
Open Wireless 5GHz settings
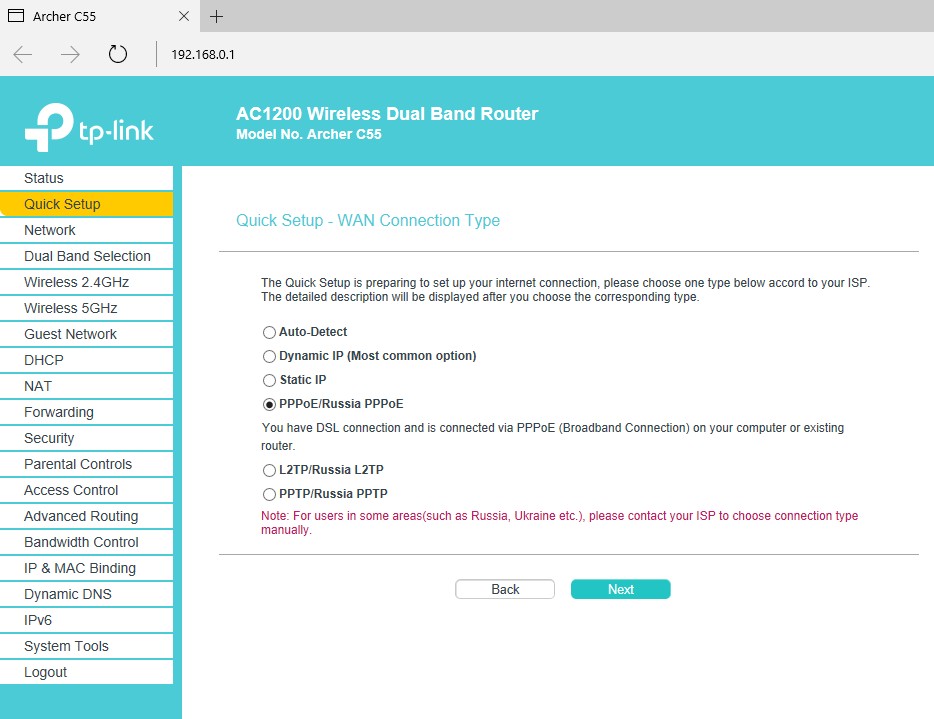click(x=86, y=308)
